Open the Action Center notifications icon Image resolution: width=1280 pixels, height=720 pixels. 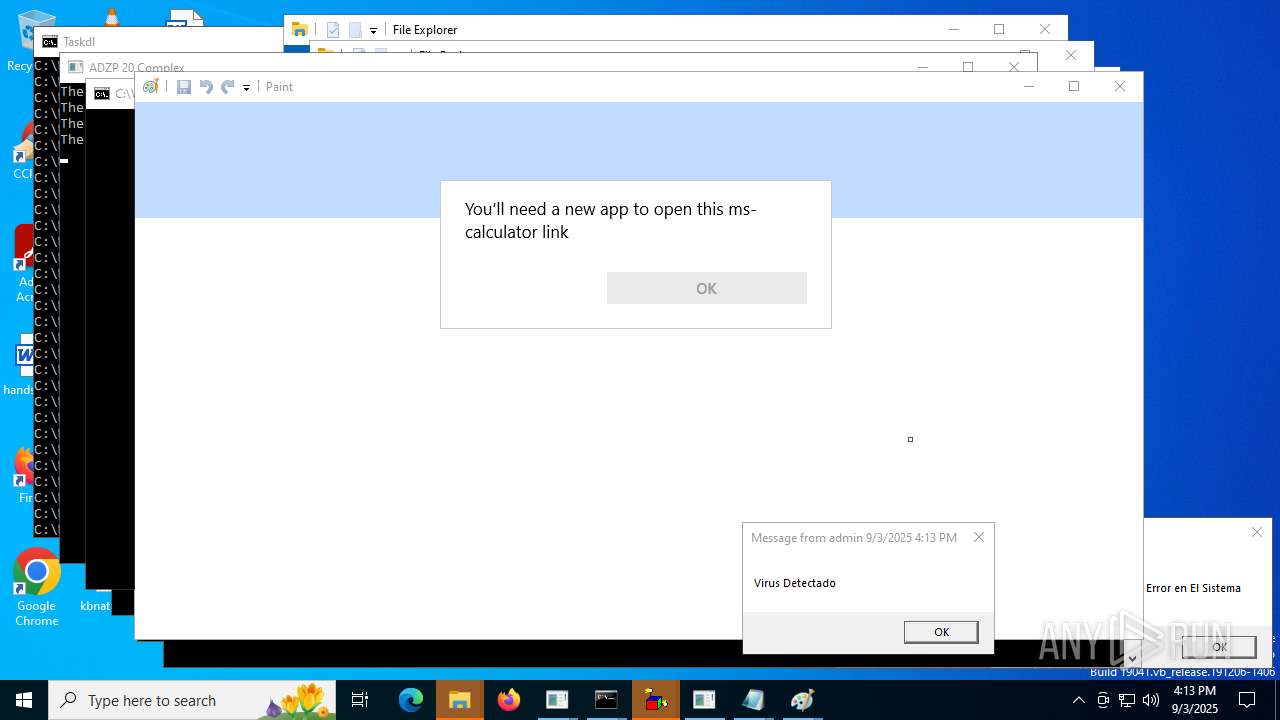pyautogui.click(x=1247, y=700)
